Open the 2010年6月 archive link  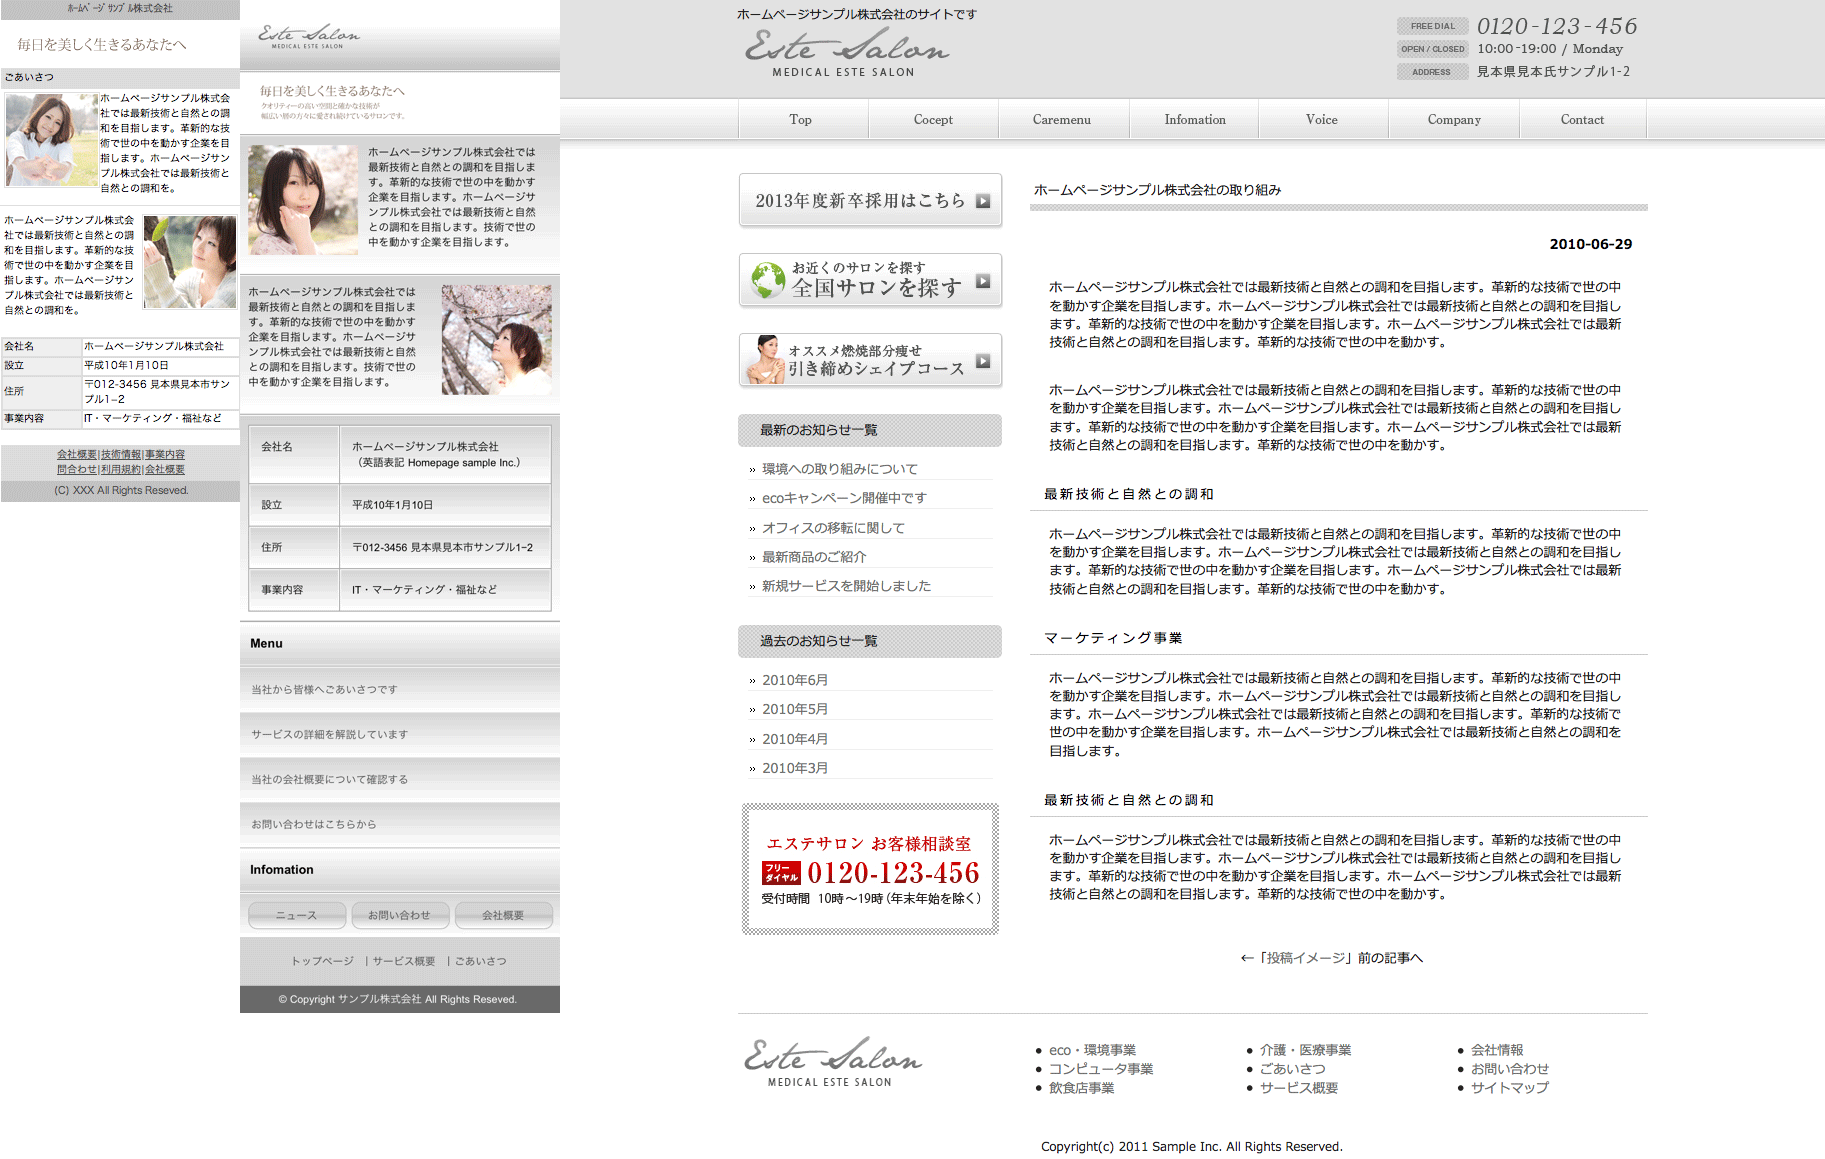pyautogui.click(x=795, y=680)
